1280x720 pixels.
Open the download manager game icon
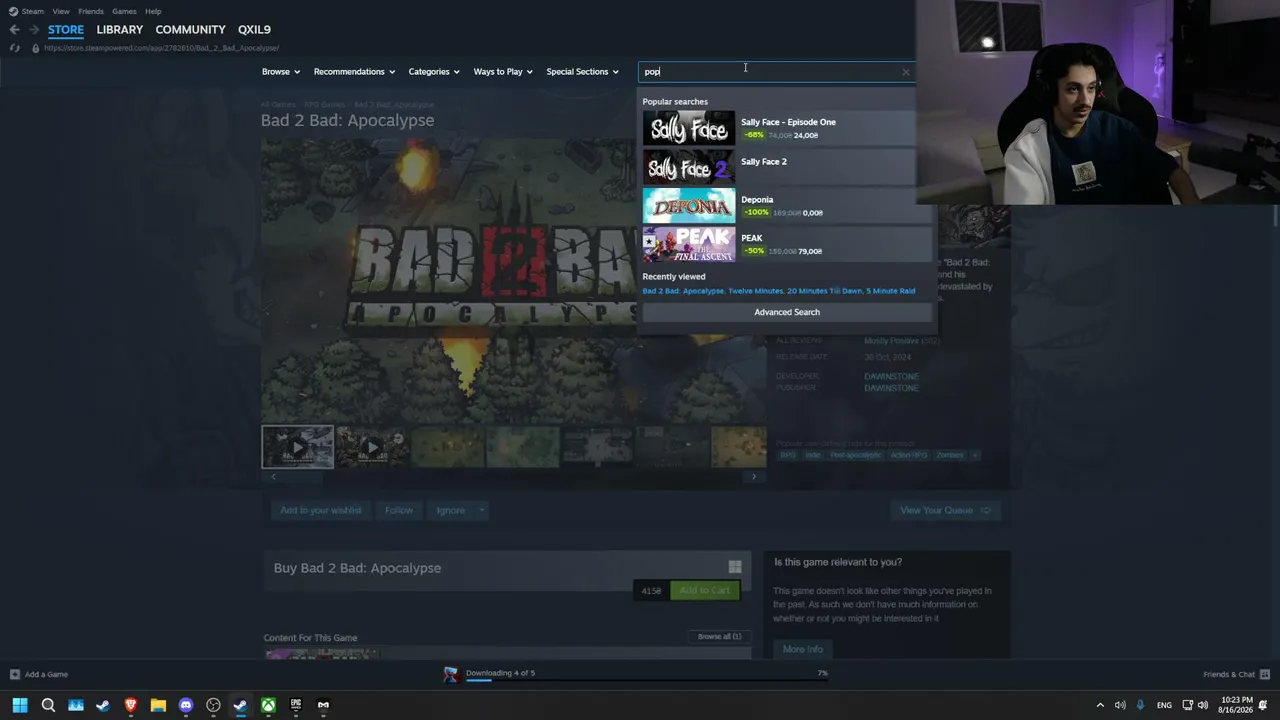tap(451, 674)
